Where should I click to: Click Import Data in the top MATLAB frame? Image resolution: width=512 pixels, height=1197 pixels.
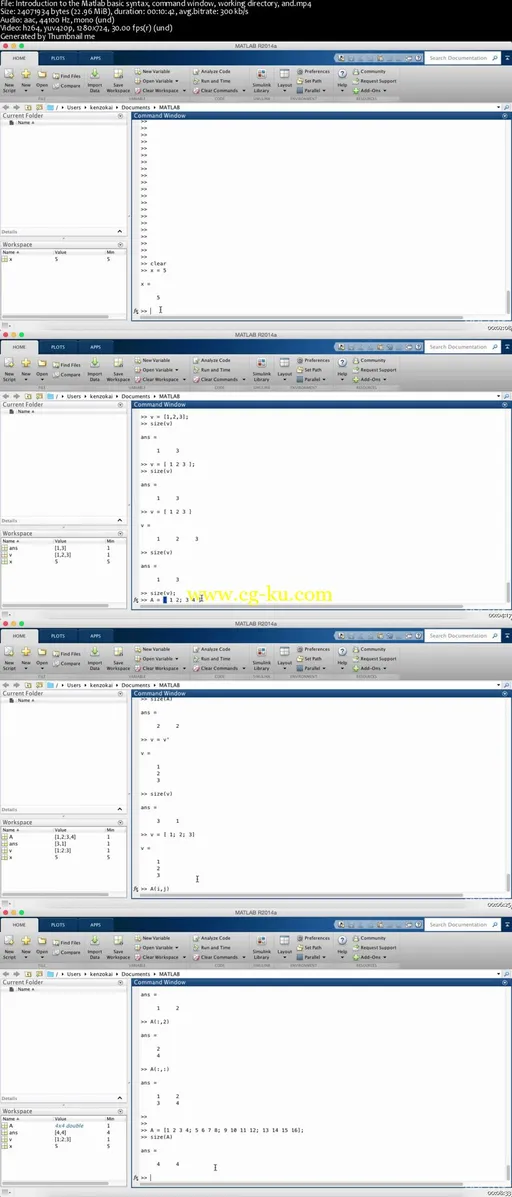[95, 79]
